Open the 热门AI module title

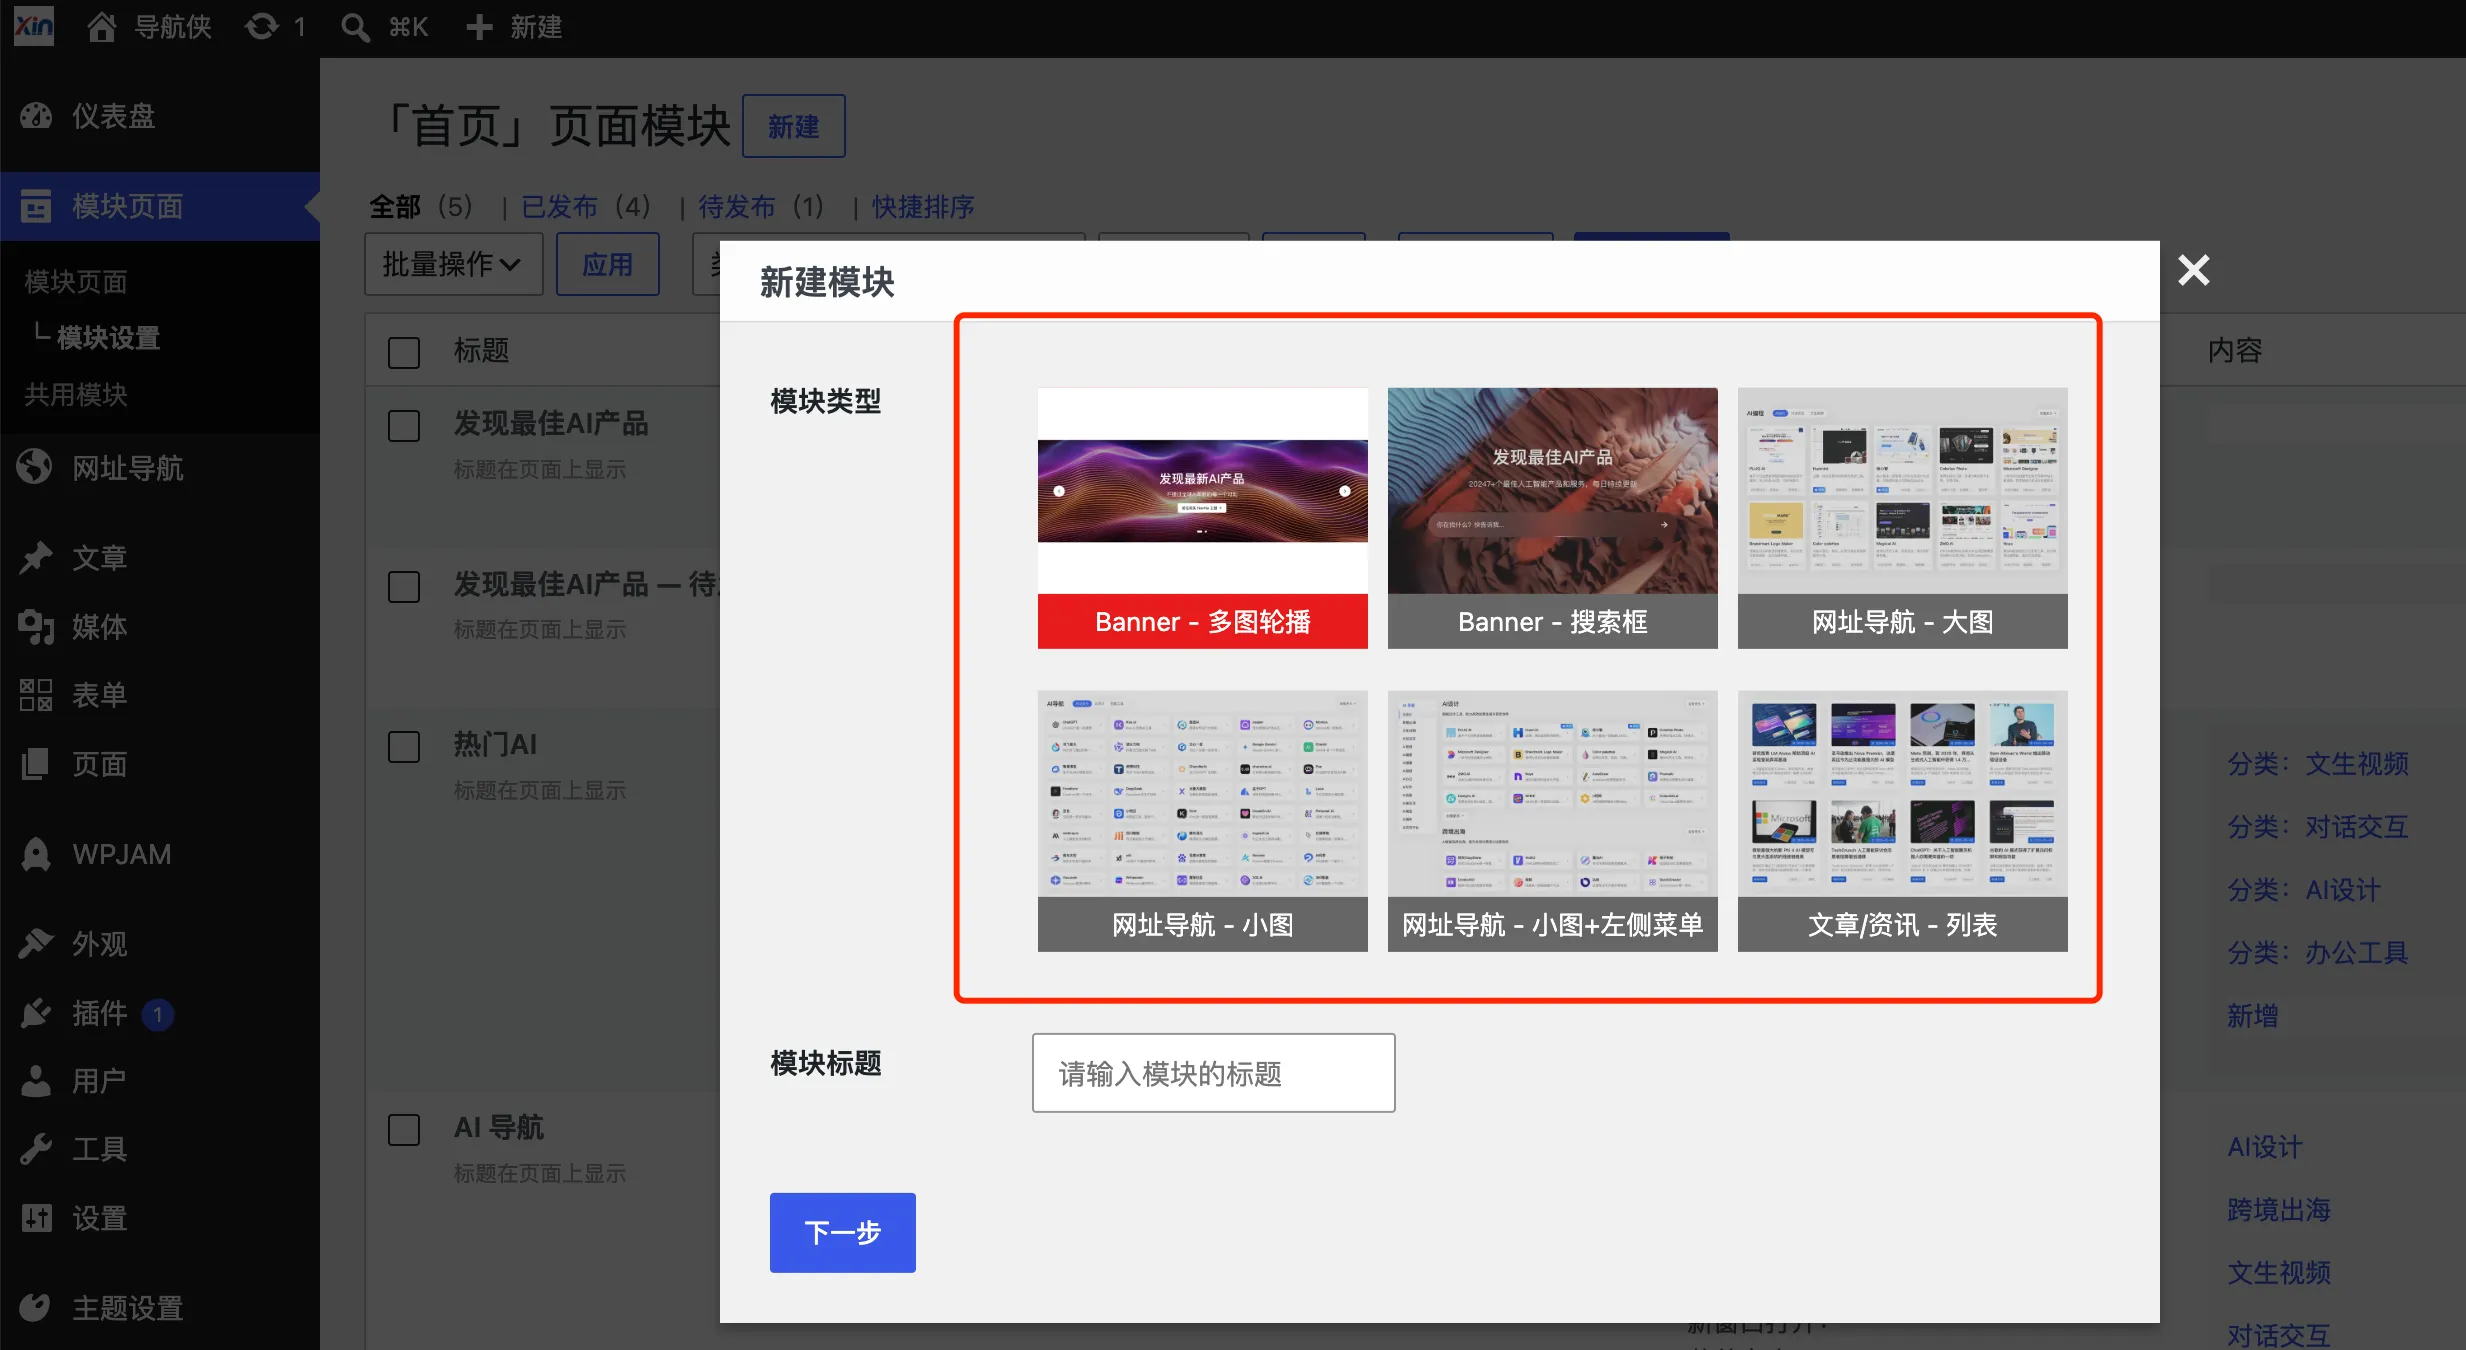[x=496, y=744]
